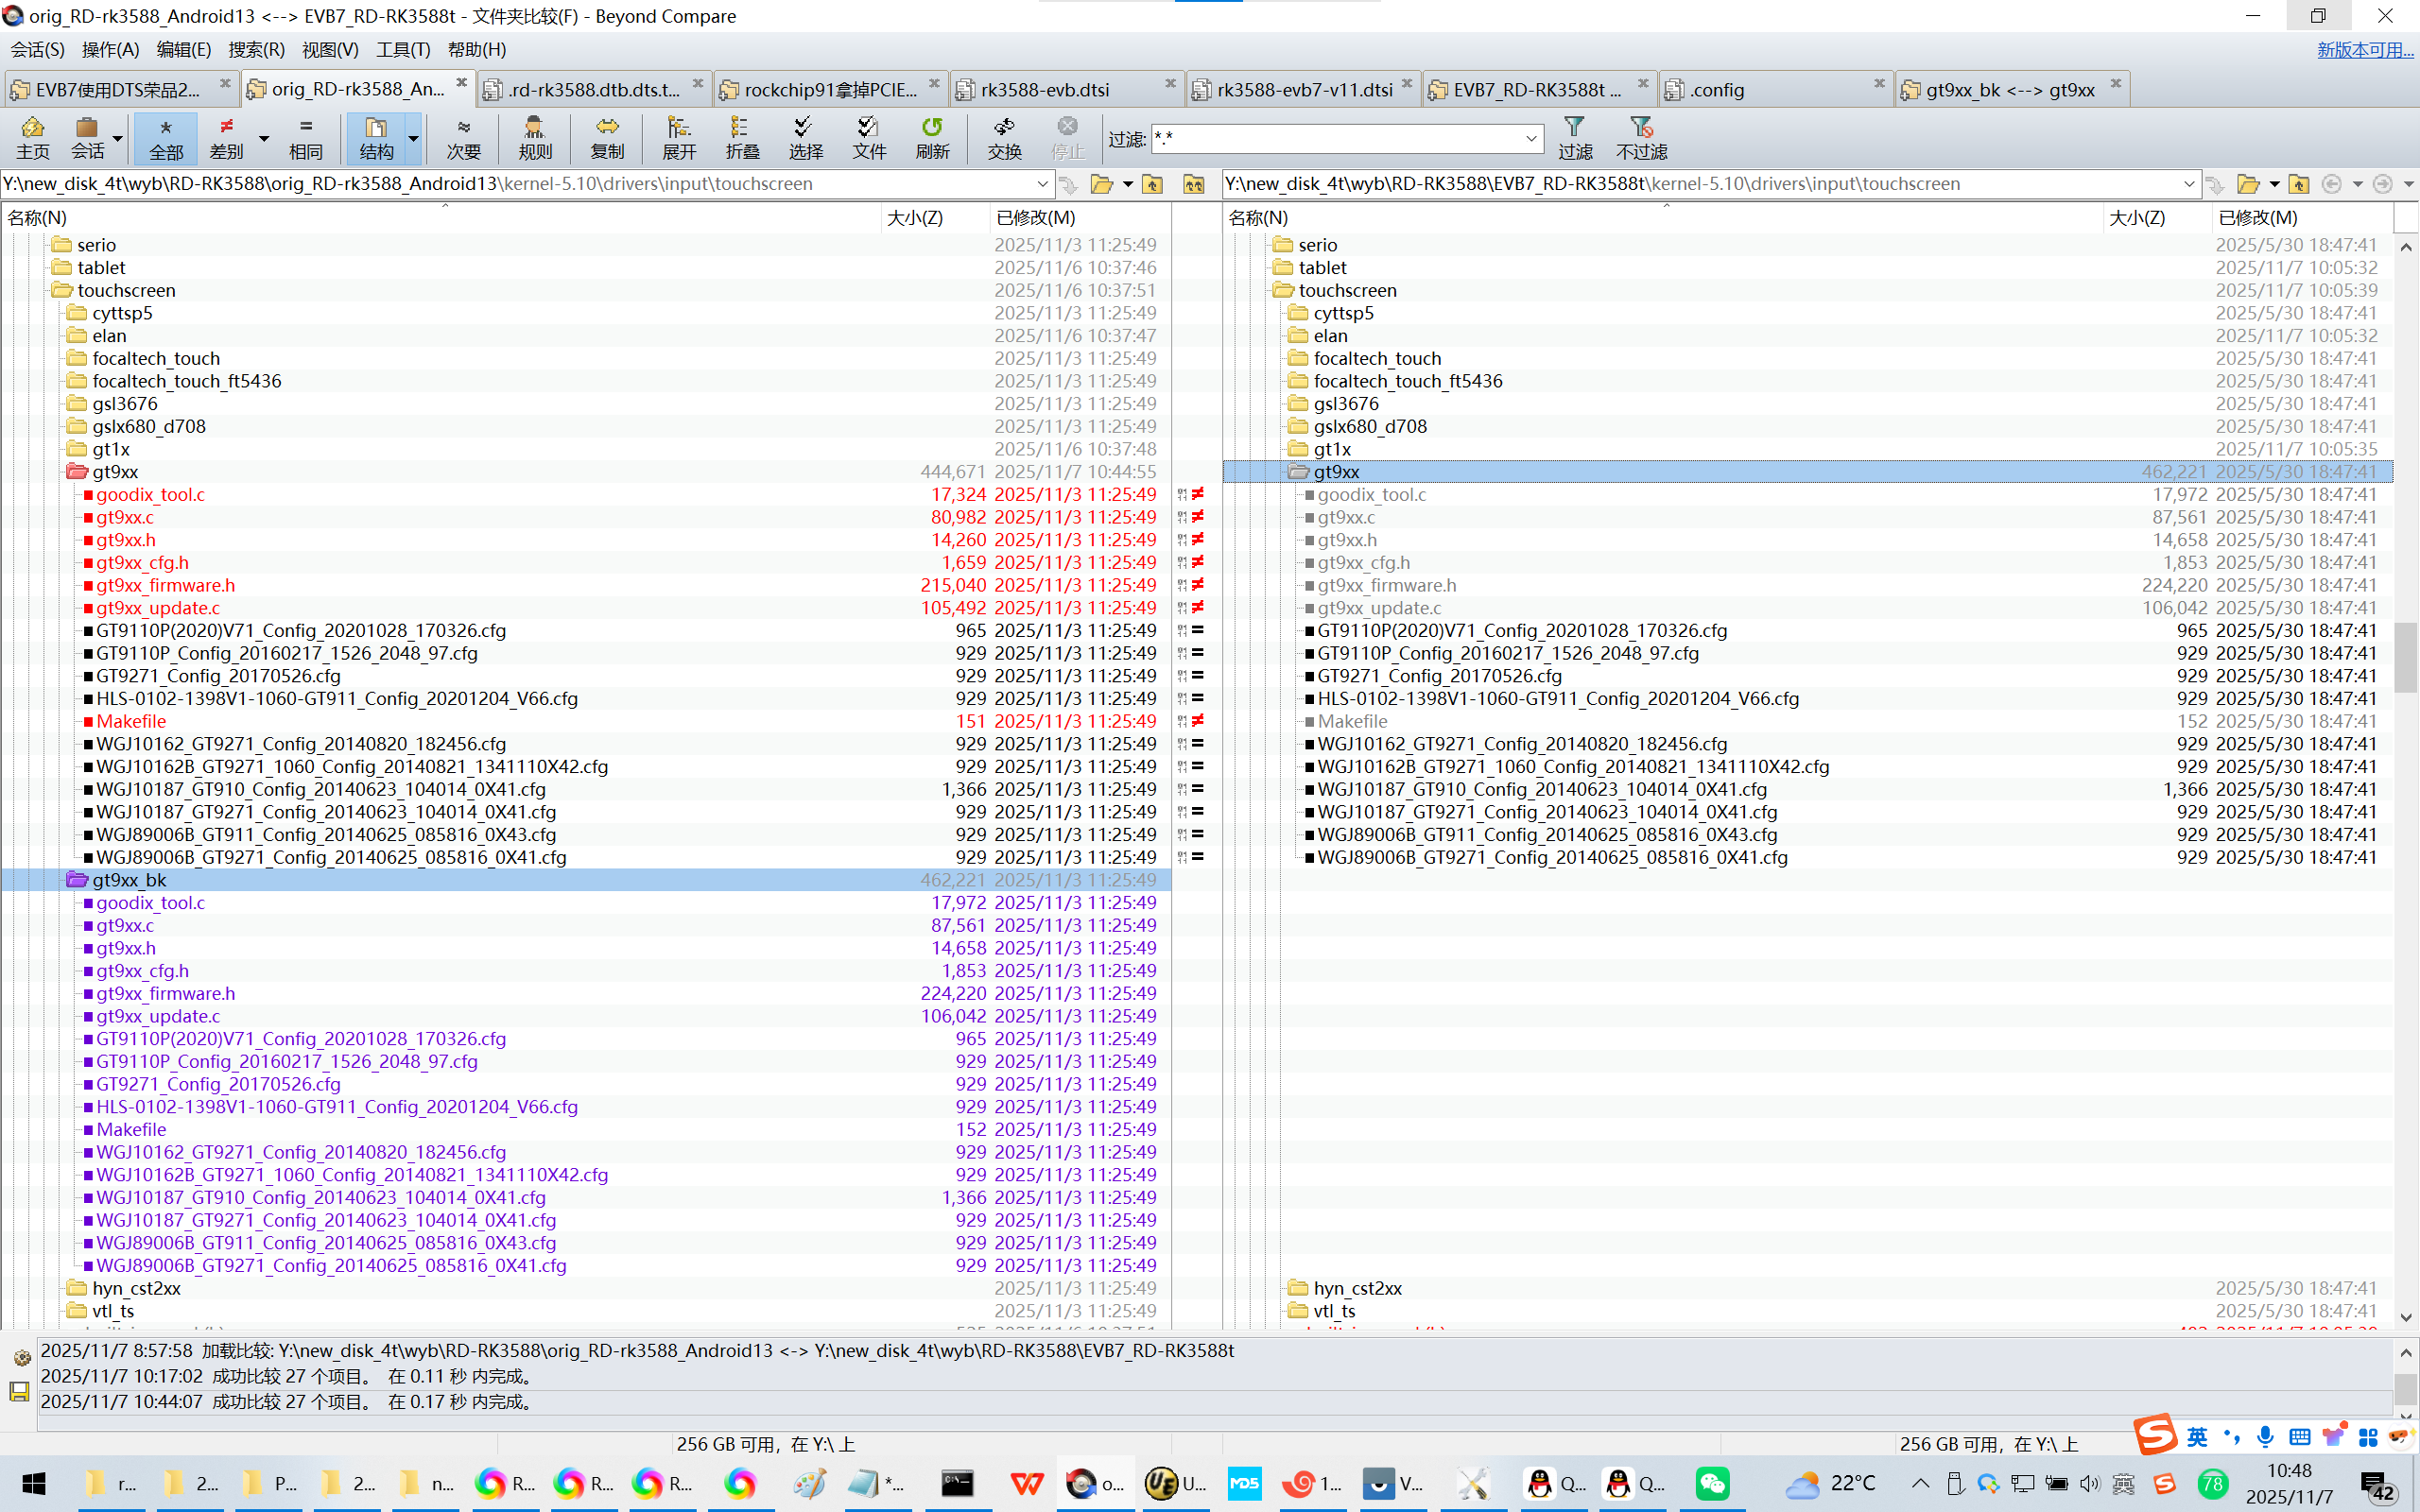The width and height of the screenshot is (2420, 1512).
Task: Collapse the gt9xx_bk folder in left pane
Action: pyautogui.click(x=77, y=880)
